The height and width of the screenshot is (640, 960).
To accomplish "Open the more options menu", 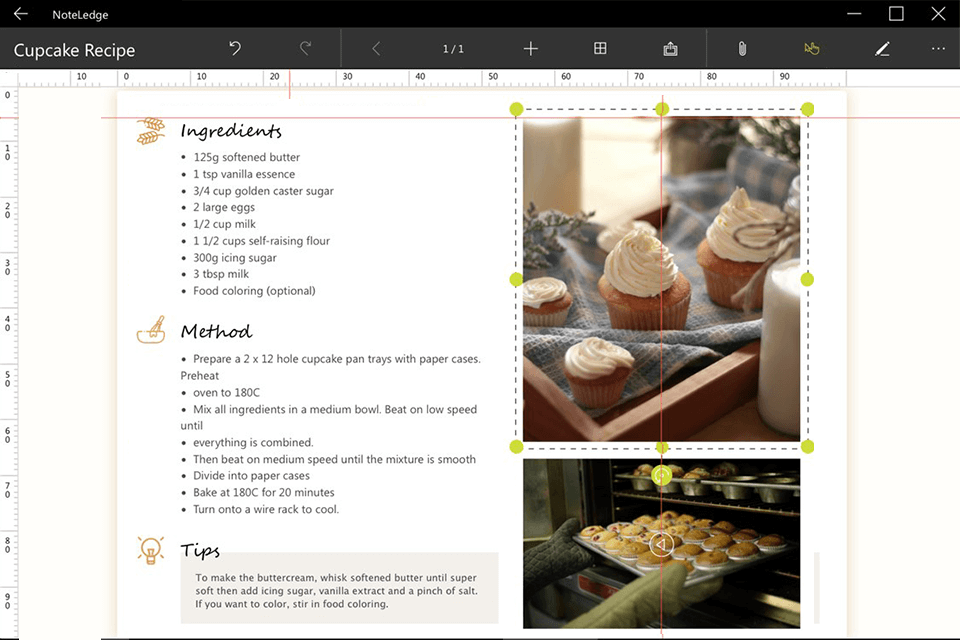I will 939,48.
